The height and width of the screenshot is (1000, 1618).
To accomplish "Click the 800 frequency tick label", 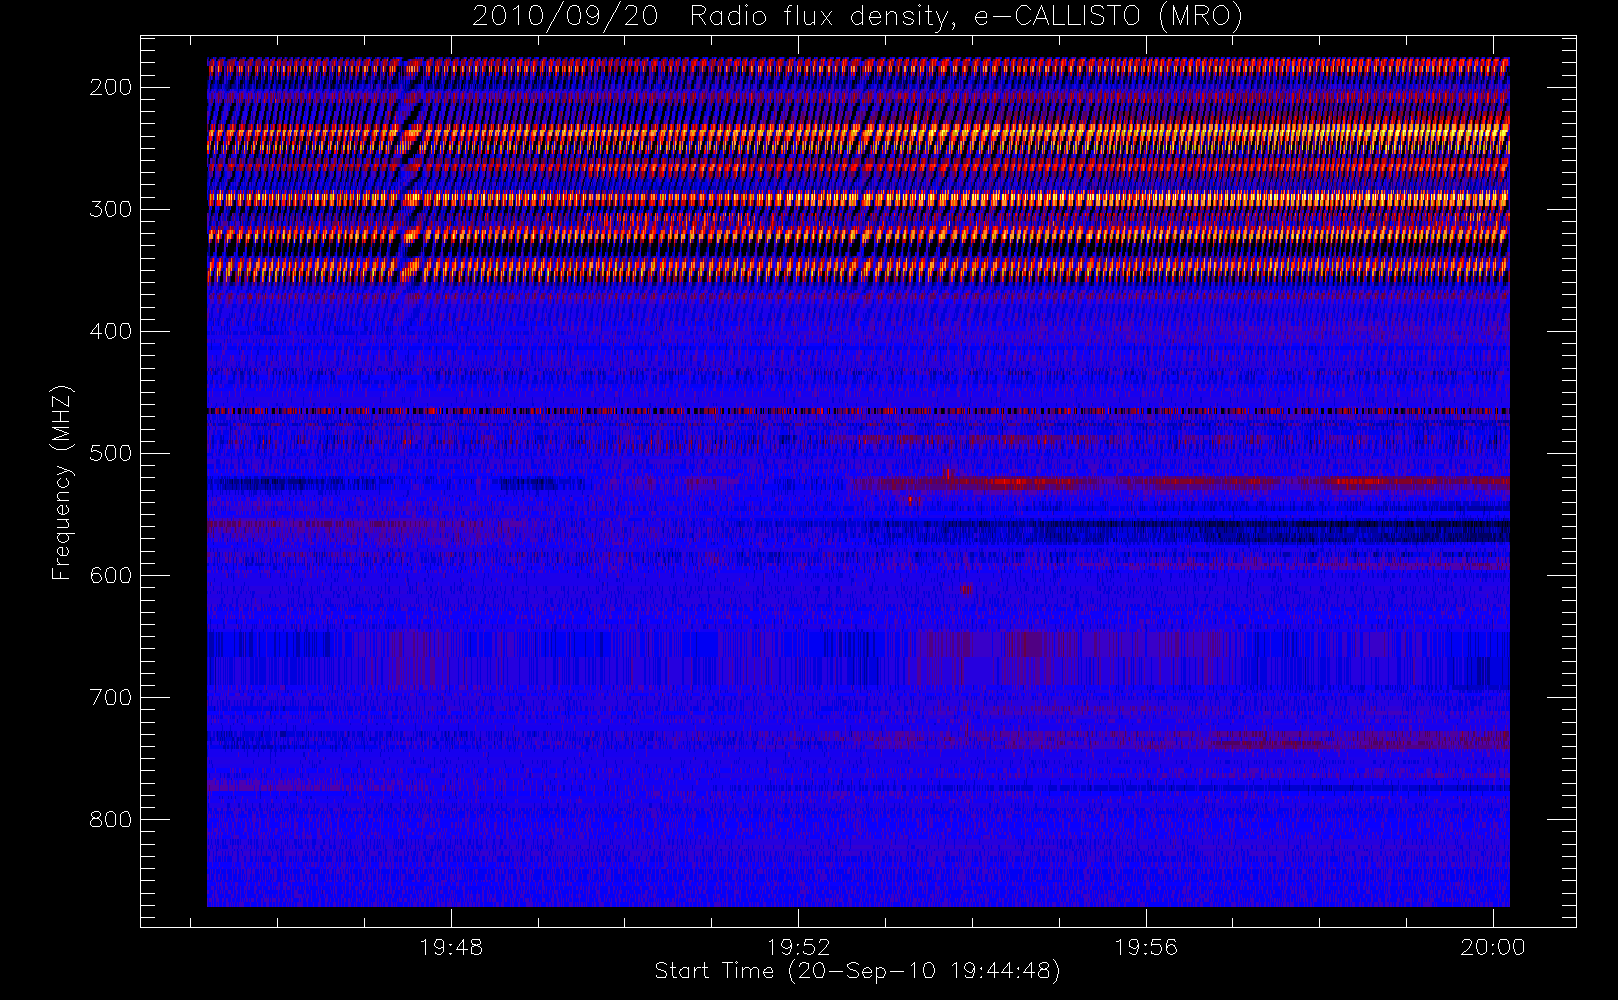I will (111, 819).
